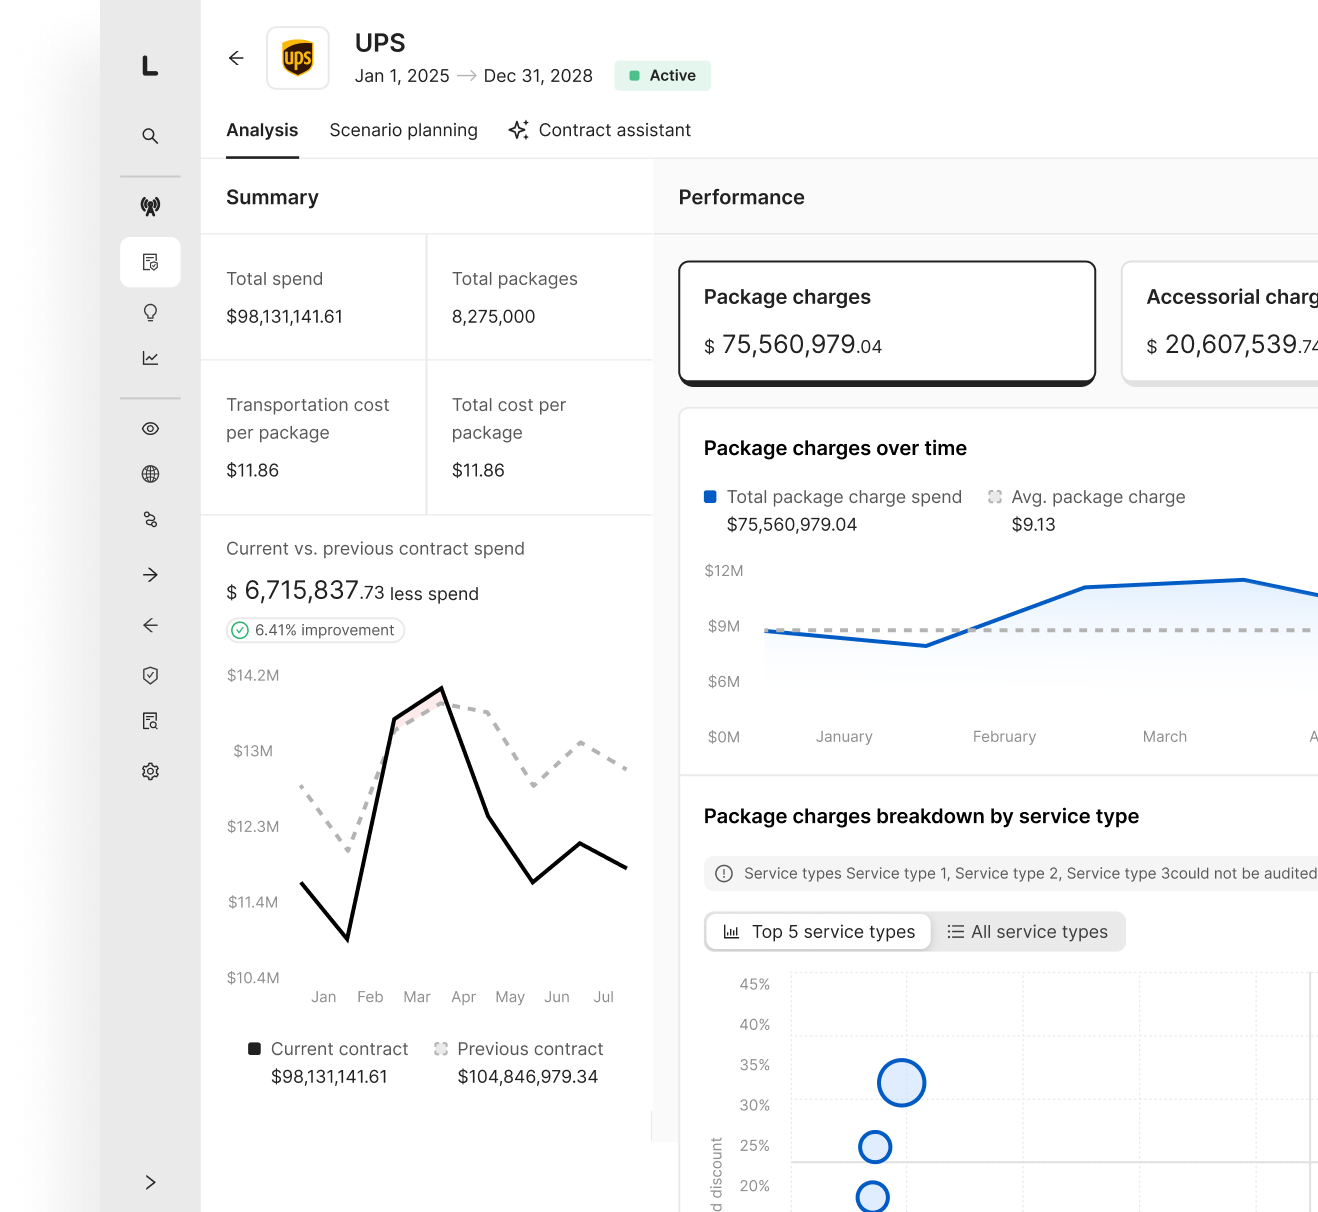Open the Contract assistant tab
The height and width of the screenshot is (1212, 1318).
click(x=600, y=130)
